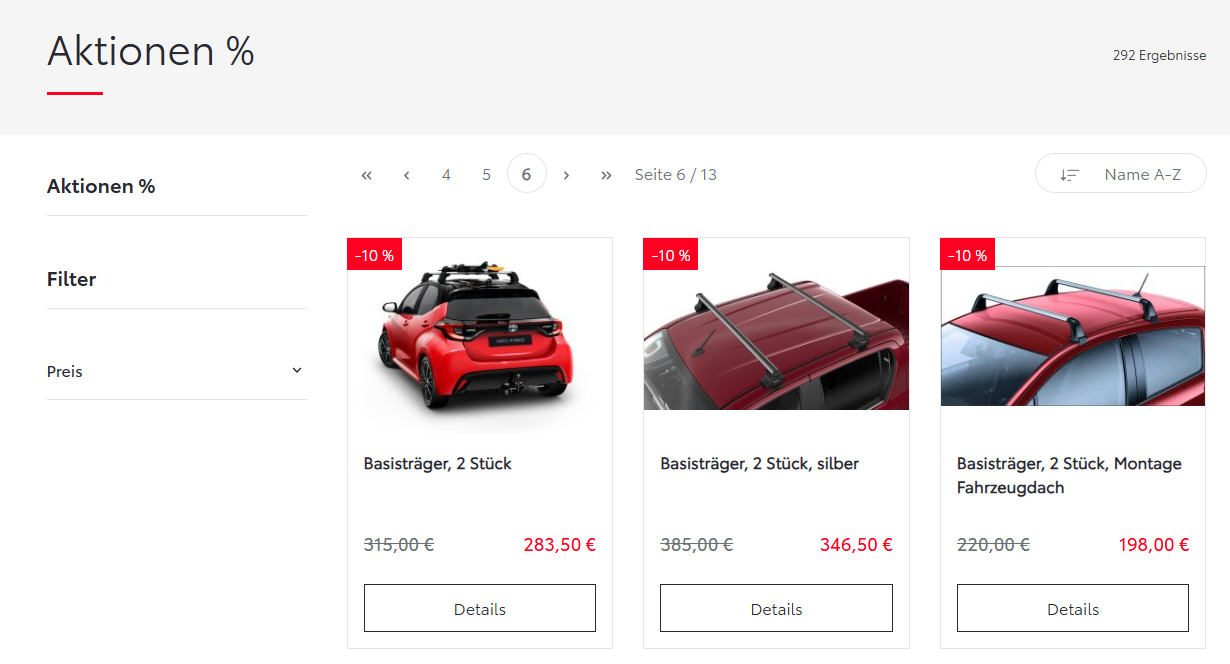
Task: Click the sort order icon beside Name A-Z
Action: [x=1070, y=175]
